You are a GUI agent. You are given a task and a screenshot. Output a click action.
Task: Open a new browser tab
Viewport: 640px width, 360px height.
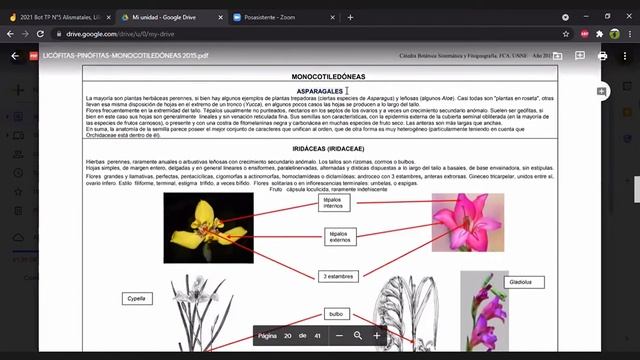[350, 18]
